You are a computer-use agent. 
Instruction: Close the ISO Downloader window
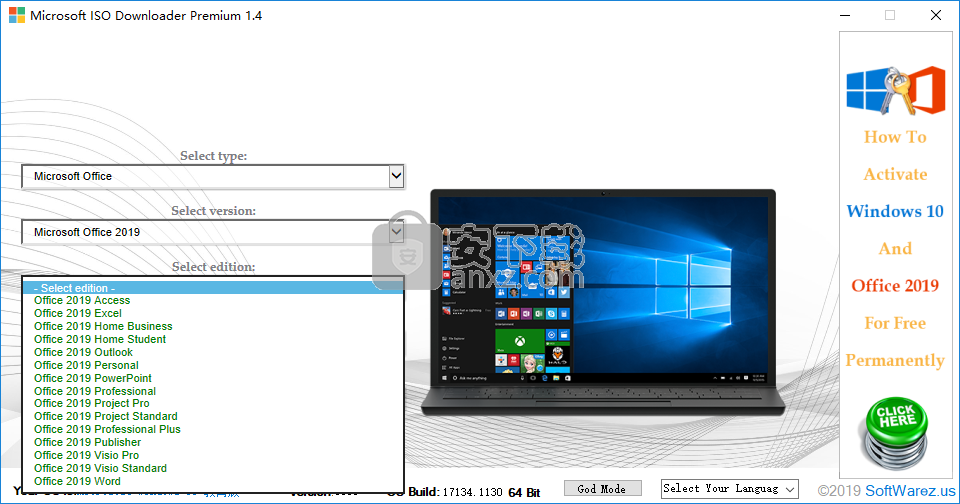coord(936,15)
